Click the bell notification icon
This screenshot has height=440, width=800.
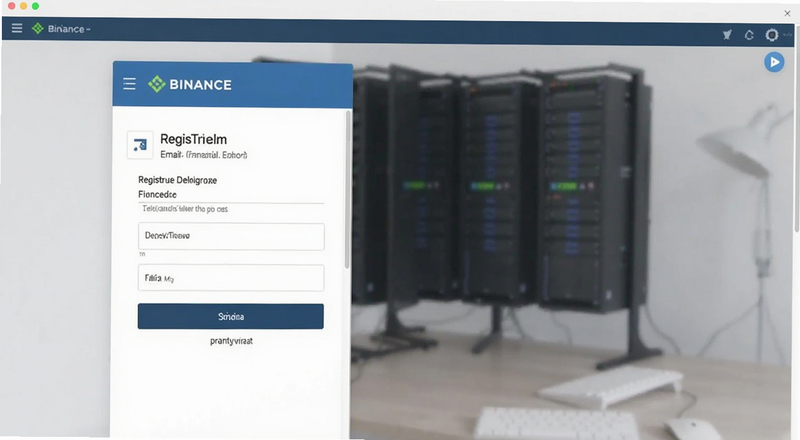click(x=749, y=35)
